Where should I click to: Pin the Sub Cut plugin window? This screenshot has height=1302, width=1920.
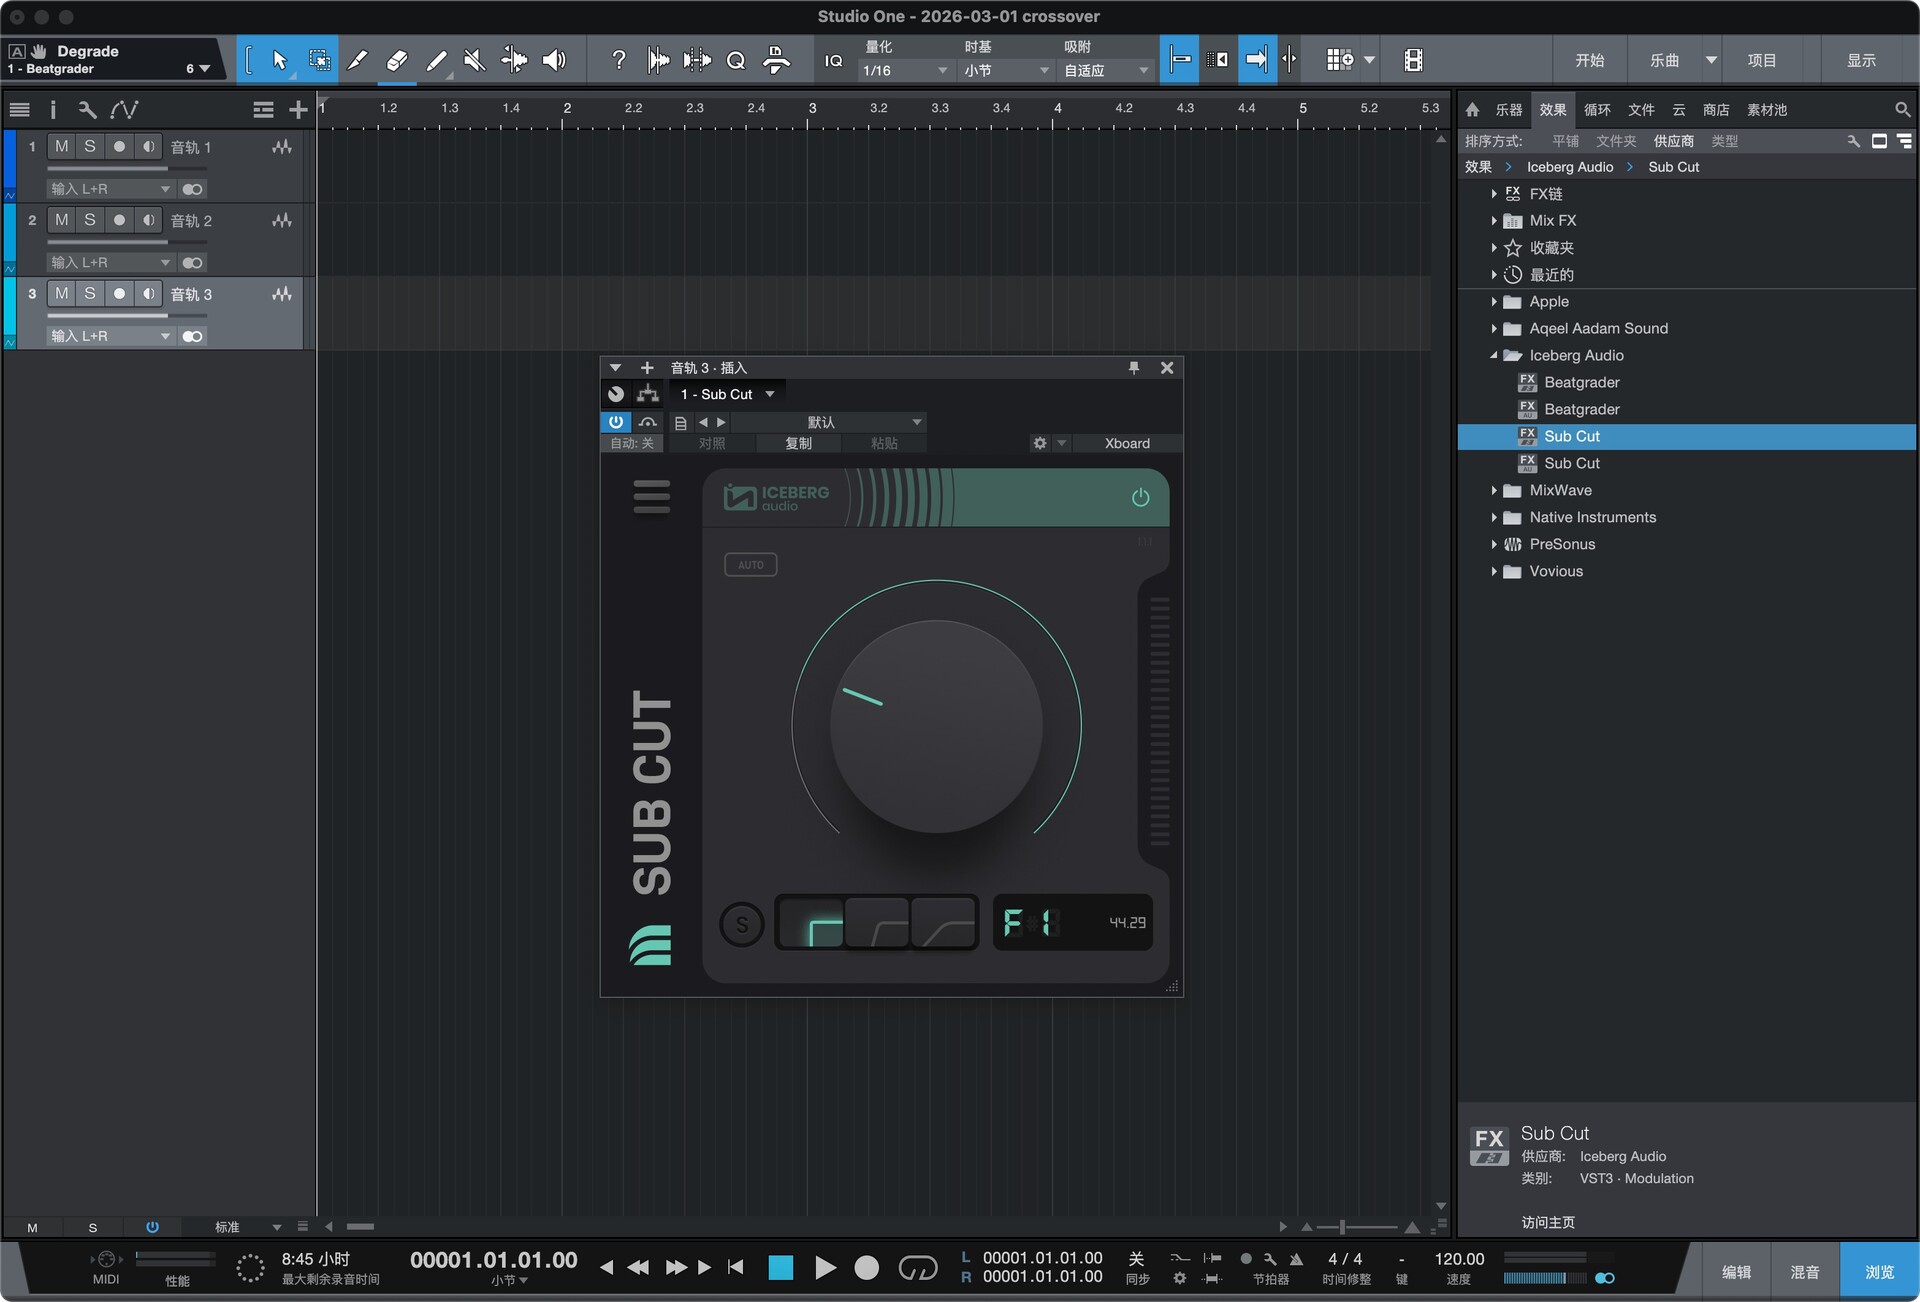pos(1133,367)
